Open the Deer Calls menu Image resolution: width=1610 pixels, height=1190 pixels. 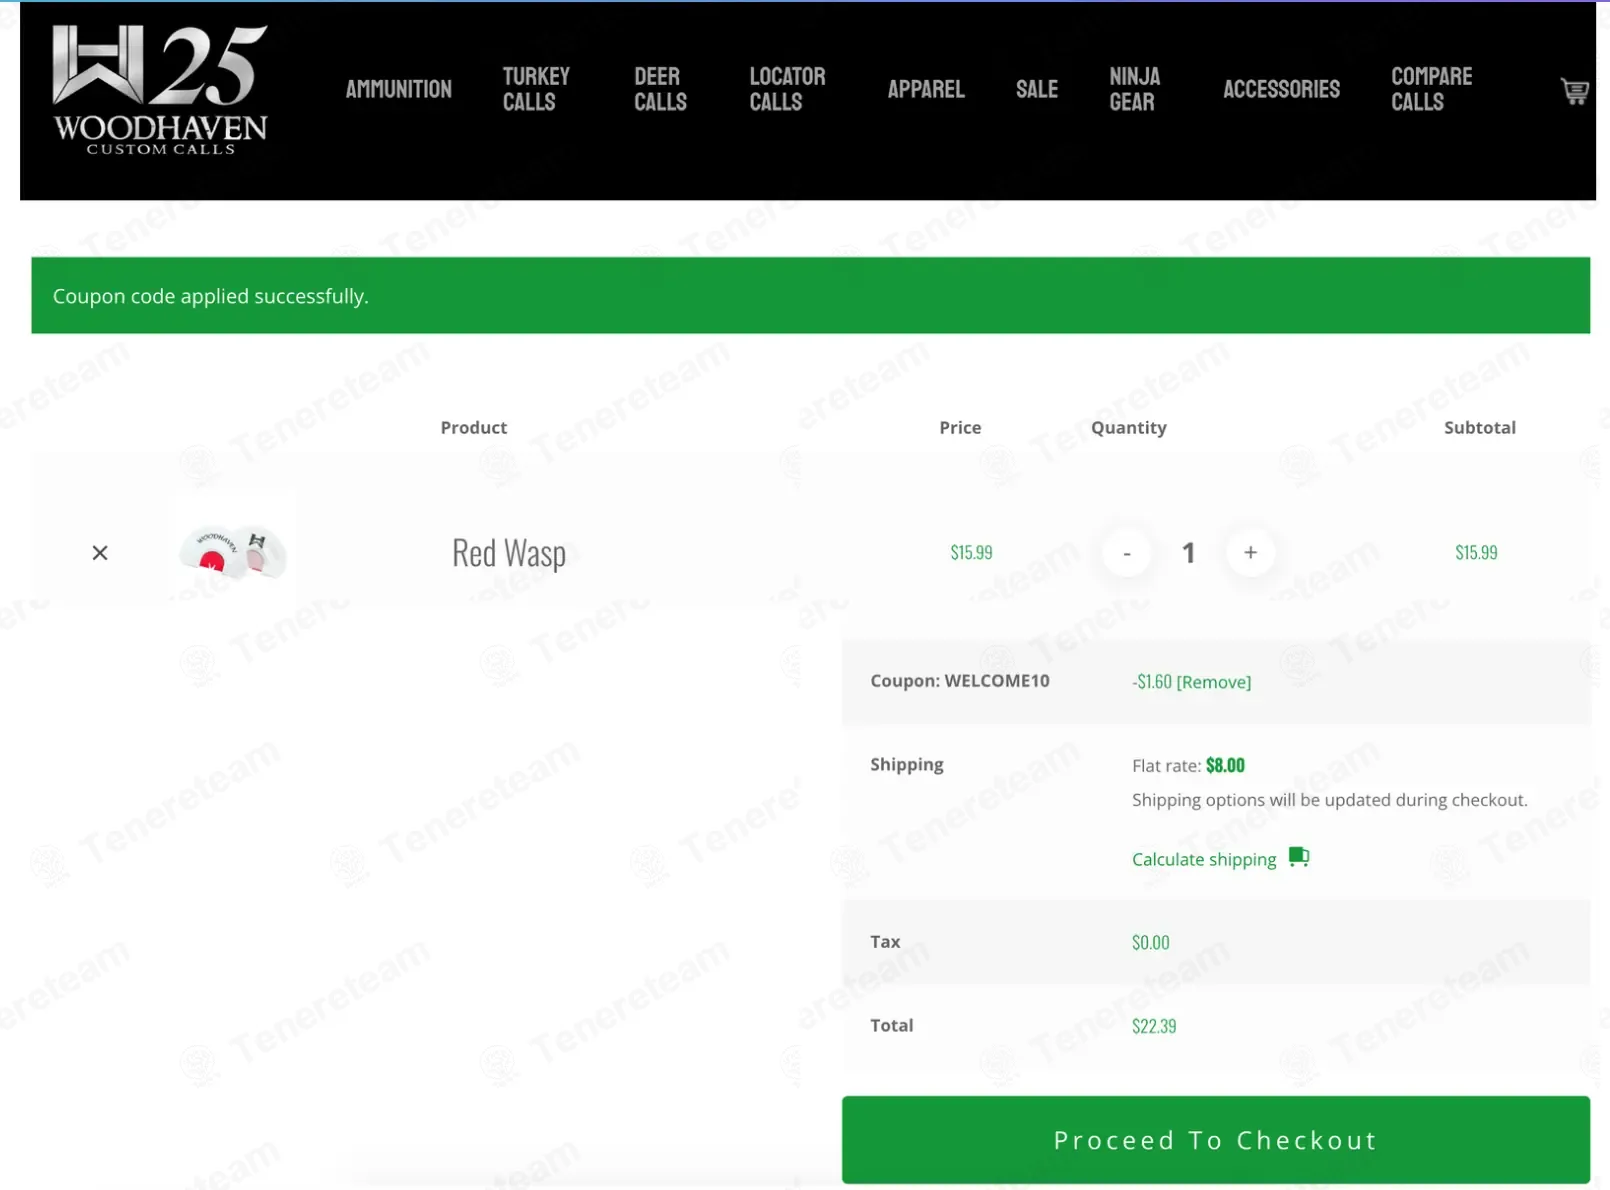pos(660,89)
